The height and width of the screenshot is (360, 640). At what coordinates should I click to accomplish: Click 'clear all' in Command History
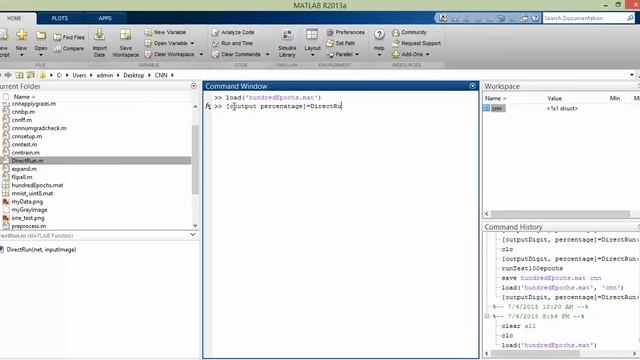coord(518,326)
